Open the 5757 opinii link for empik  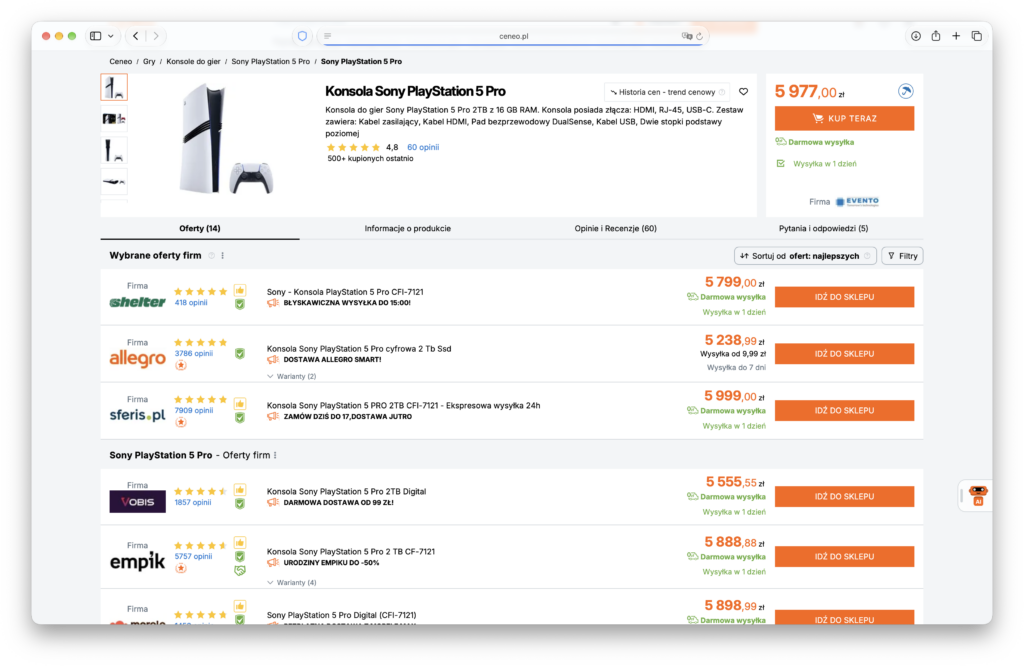(x=193, y=556)
